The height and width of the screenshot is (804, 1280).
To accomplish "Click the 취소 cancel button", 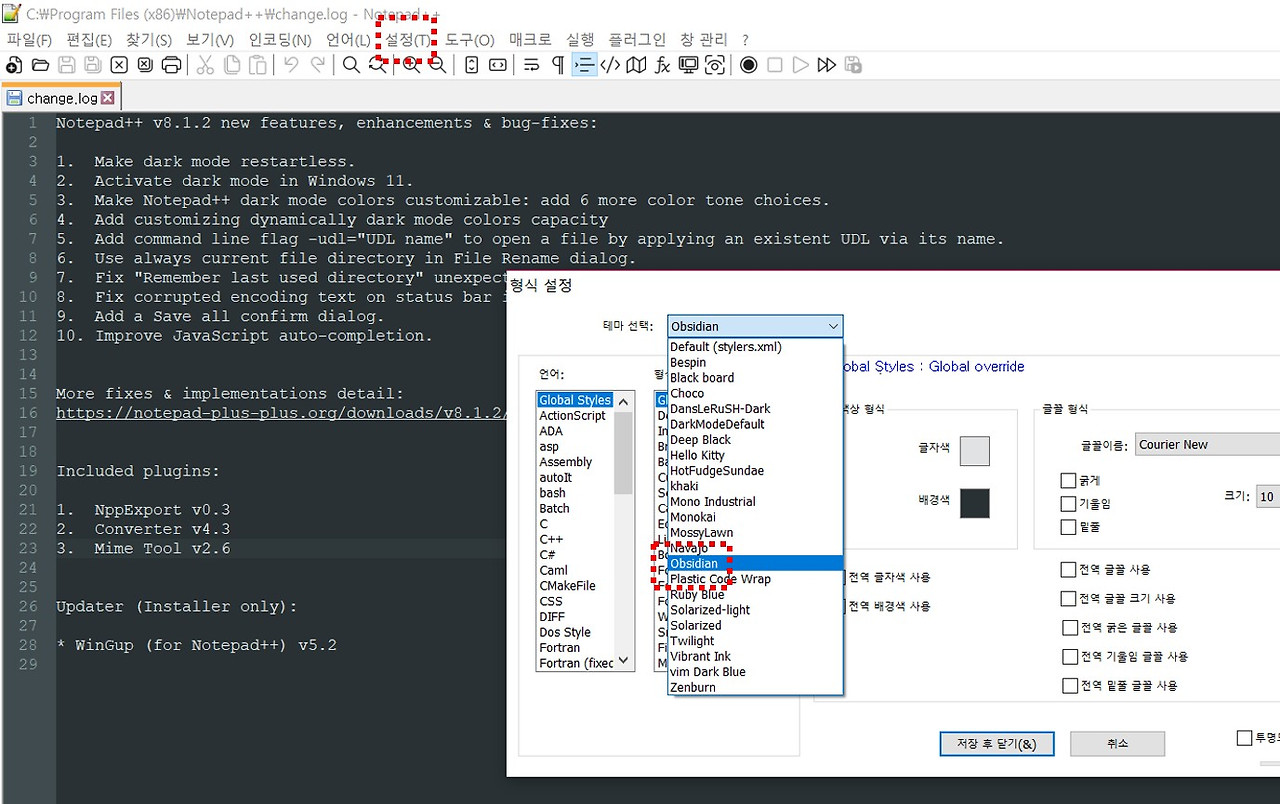I will [x=1117, y=743].
